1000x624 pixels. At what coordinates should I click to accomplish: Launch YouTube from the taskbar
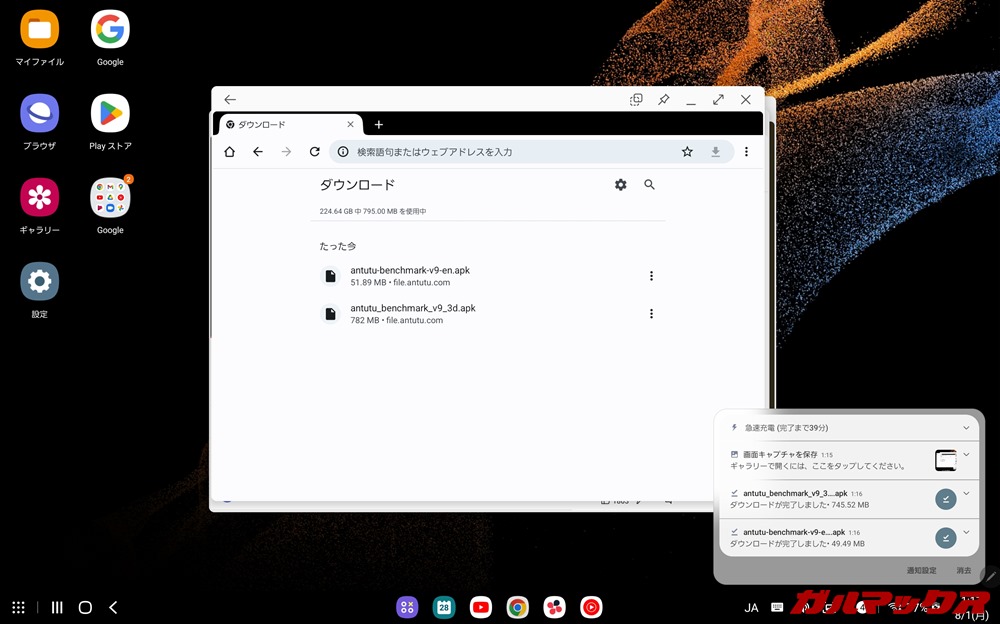[481, 607]
